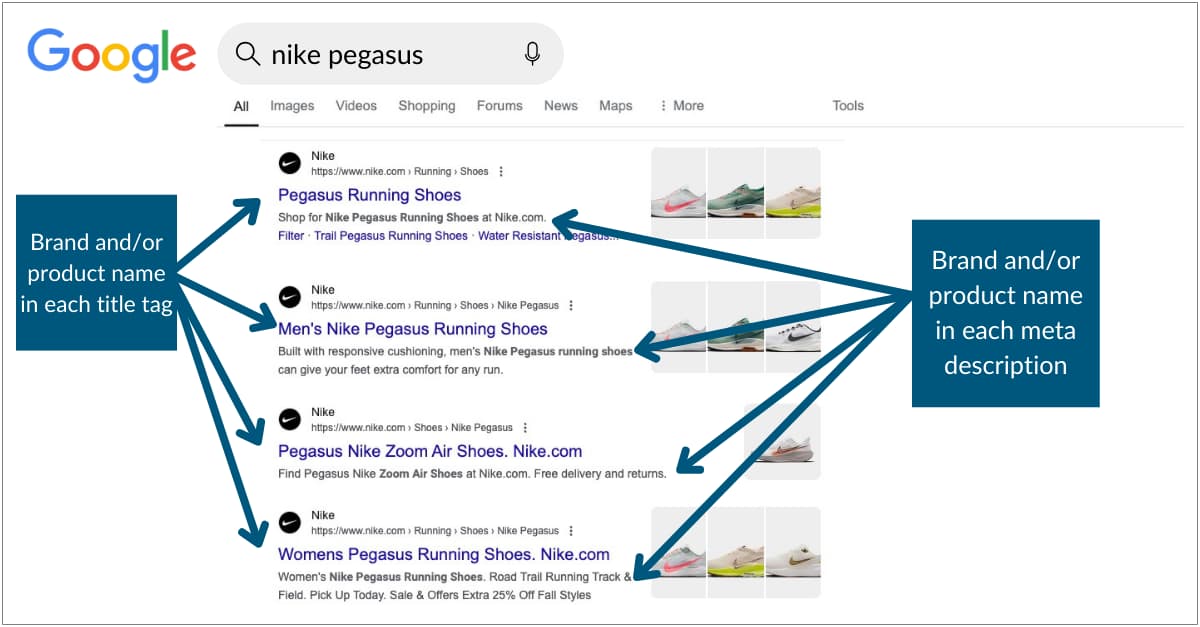Click the magnifying glass search icon
The height and width of the screenshot is (627, 1200).
tap(247, 54)
